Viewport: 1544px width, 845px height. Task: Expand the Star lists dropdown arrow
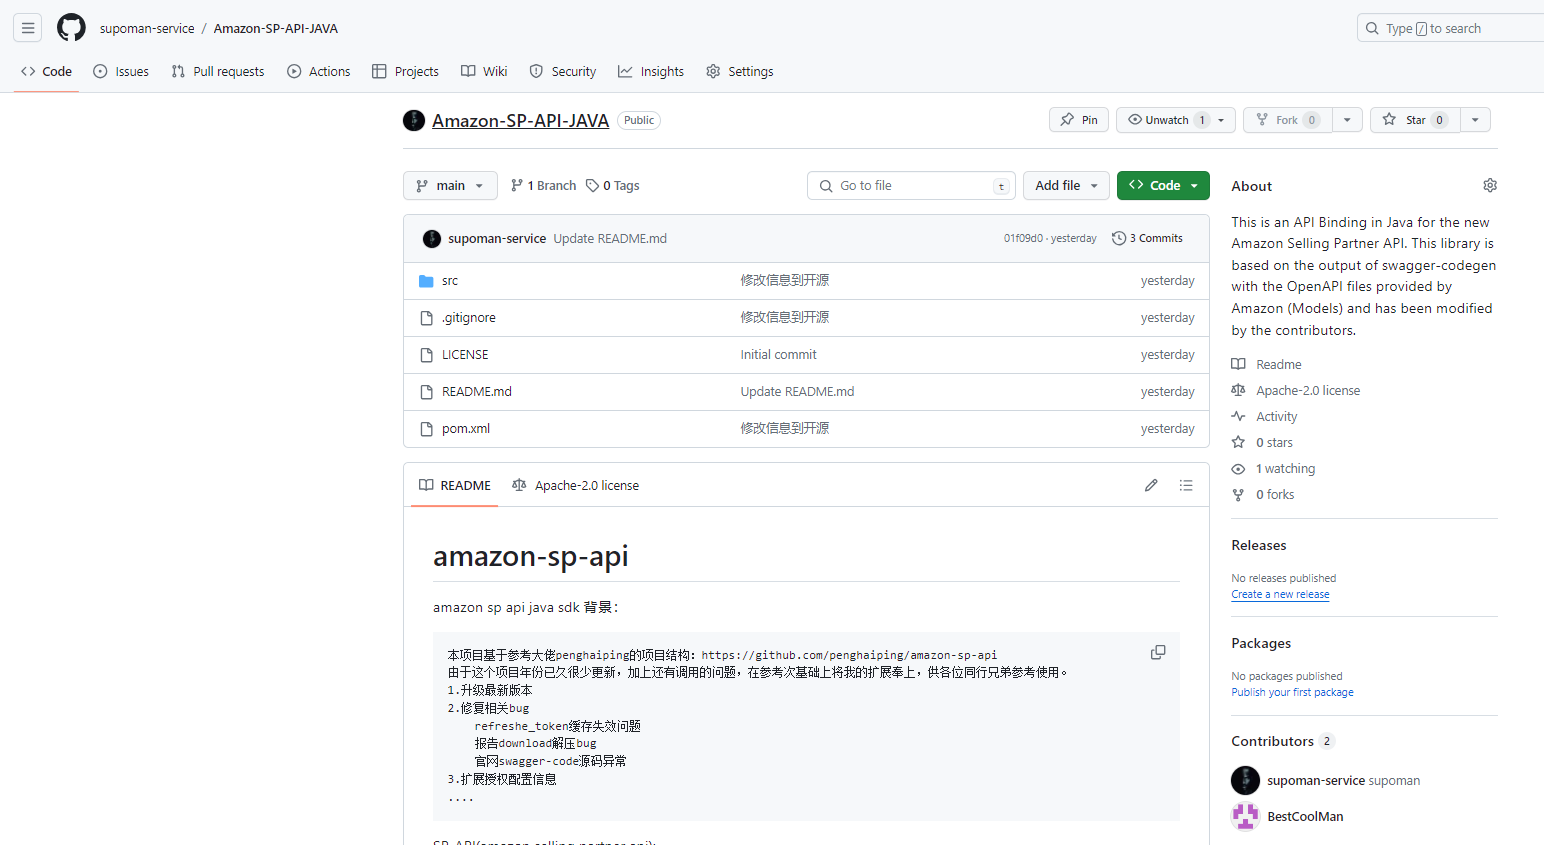(1475, 120)
